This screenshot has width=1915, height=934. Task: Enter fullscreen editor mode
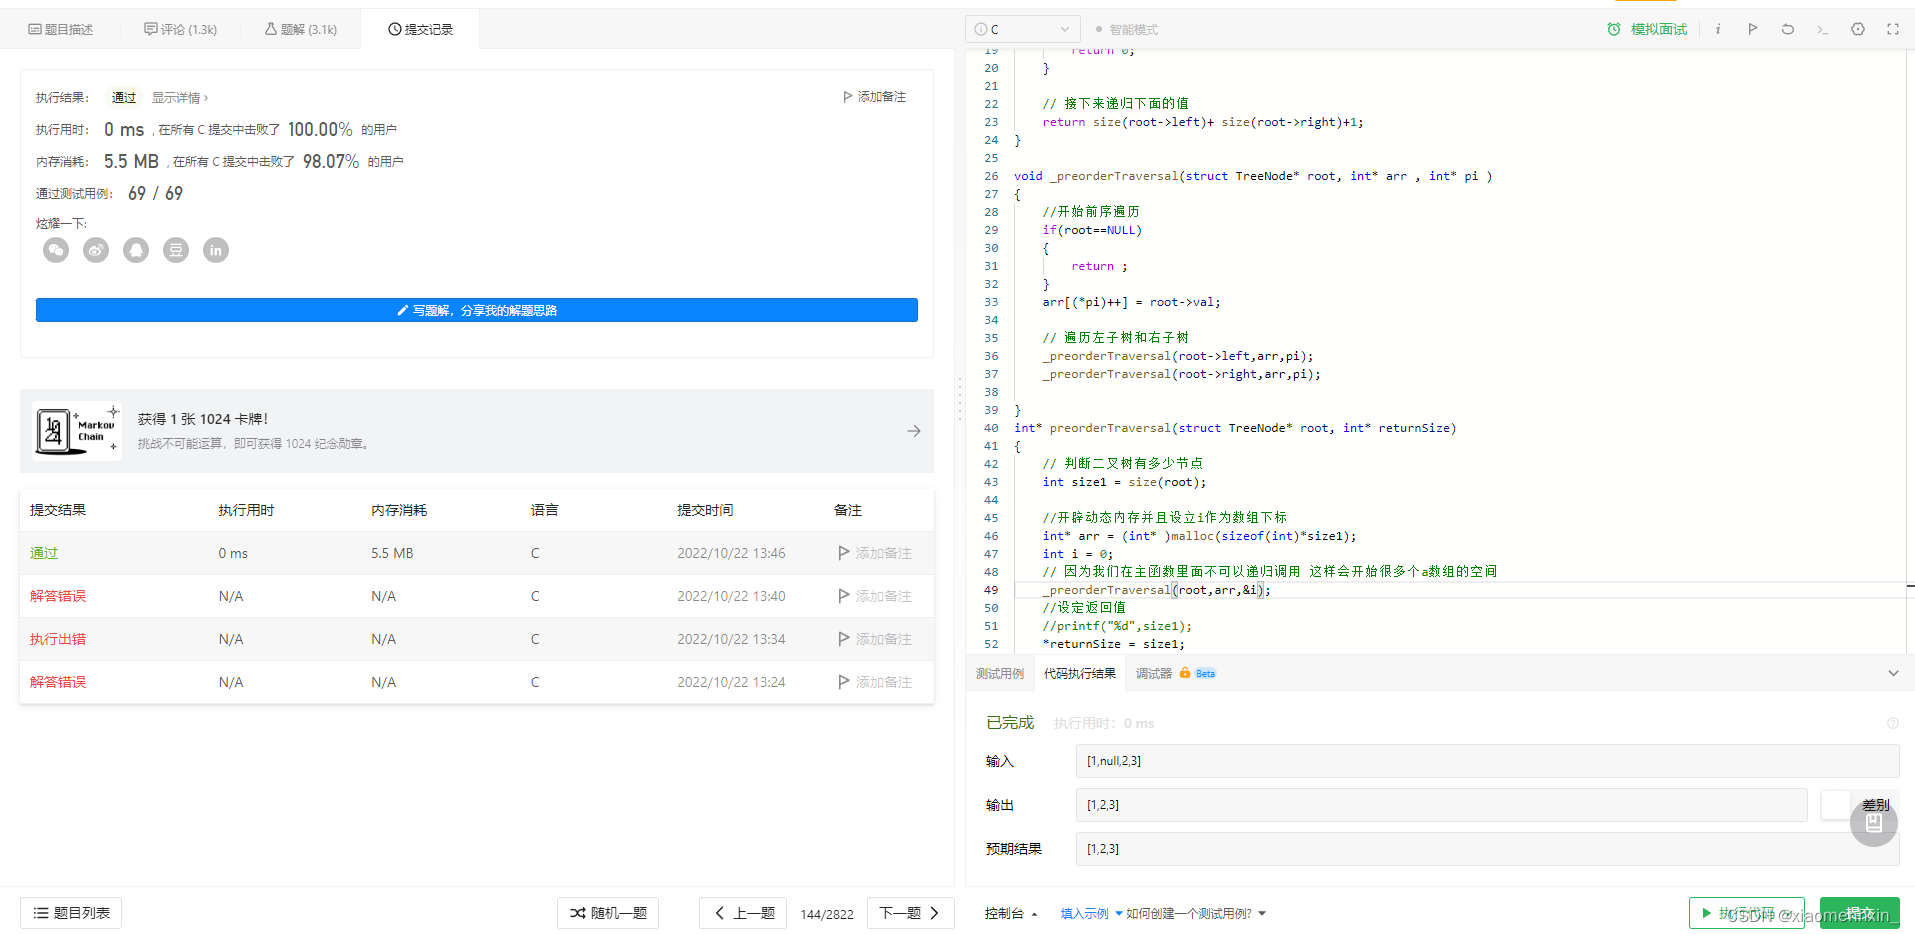pyautogui.click(x=1893, y=29)
